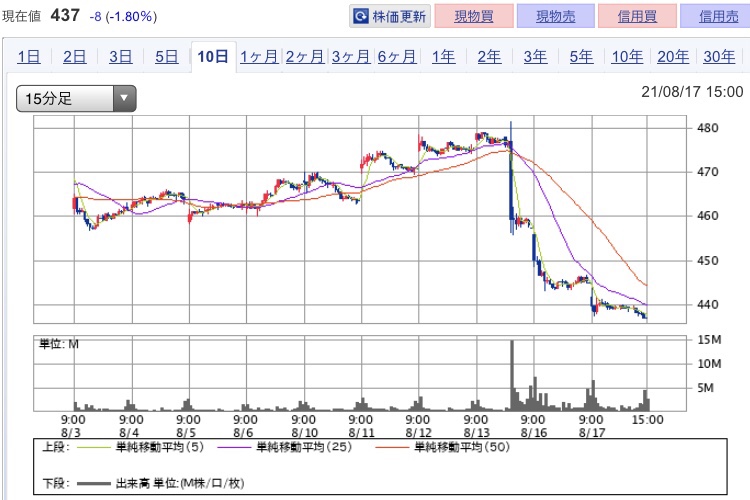Image resolution: width=750 pixels, height=500 pixels.
Task: Switch to the 2日 chart tab
Action: 75,57
